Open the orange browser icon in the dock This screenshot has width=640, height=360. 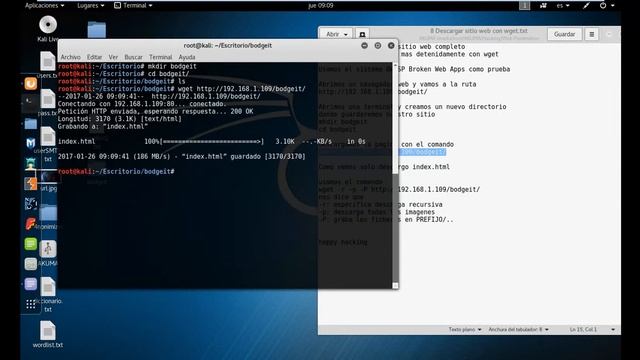pos(31,84)
